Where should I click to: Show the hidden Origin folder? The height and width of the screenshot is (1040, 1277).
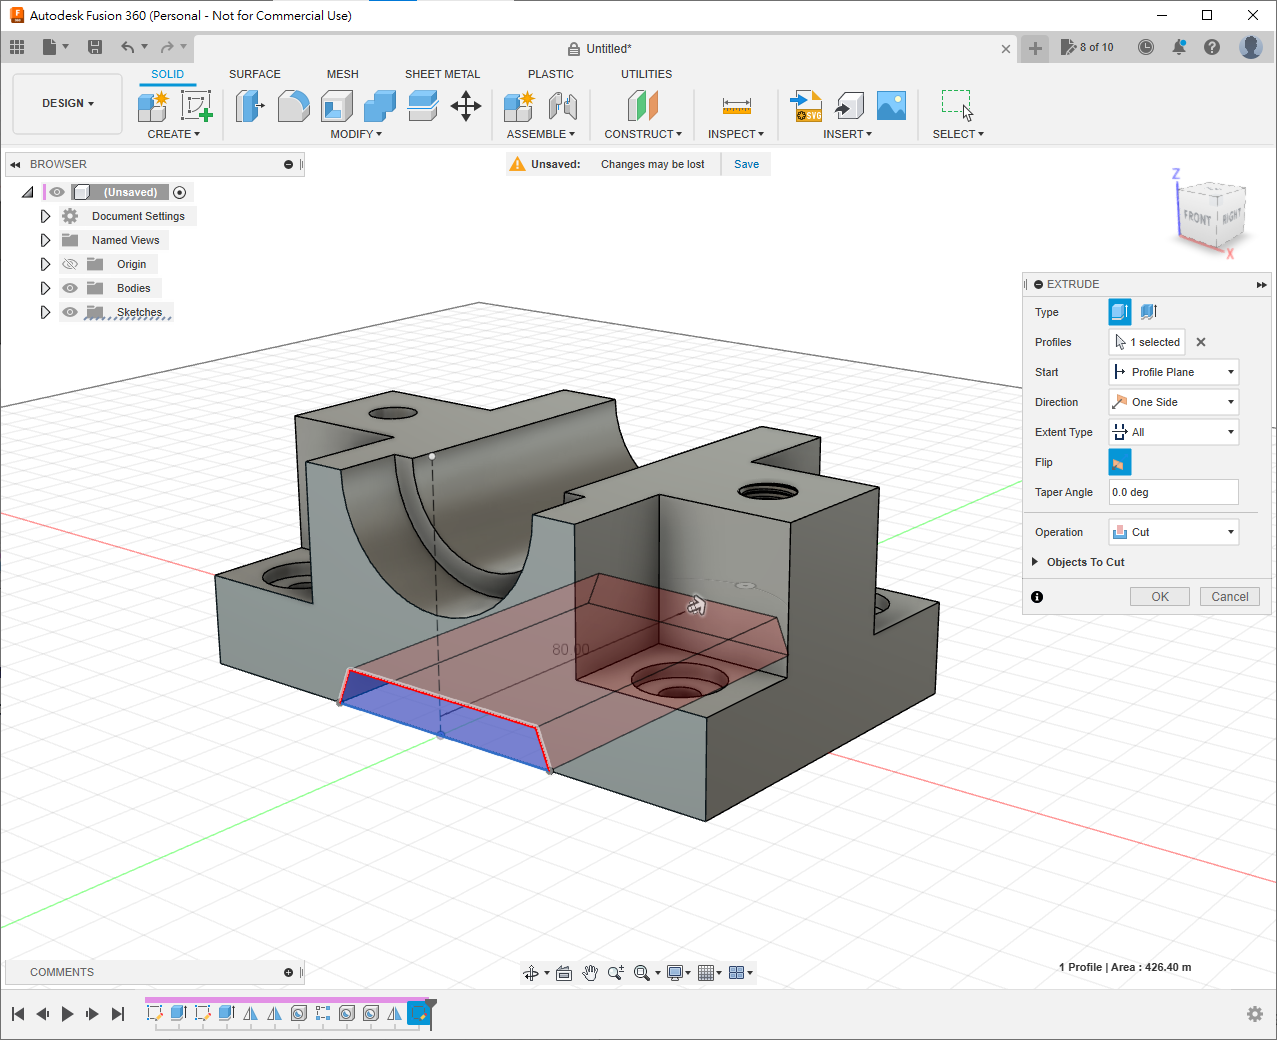coord(70,264)
